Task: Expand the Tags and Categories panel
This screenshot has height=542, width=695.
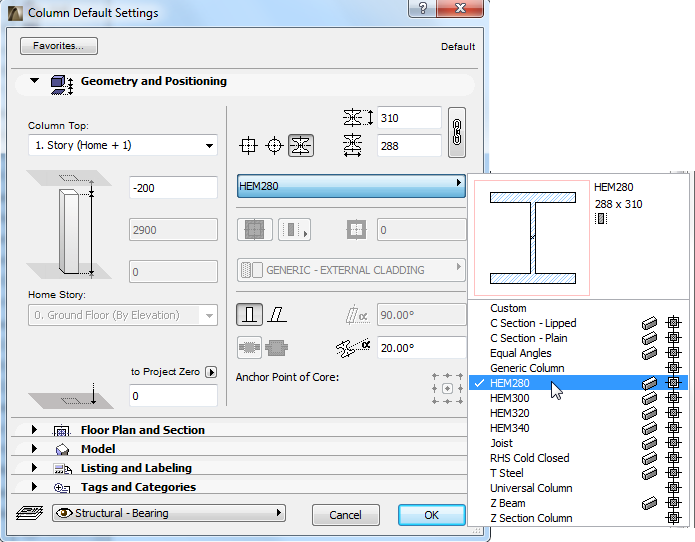Action: [34, 487]
